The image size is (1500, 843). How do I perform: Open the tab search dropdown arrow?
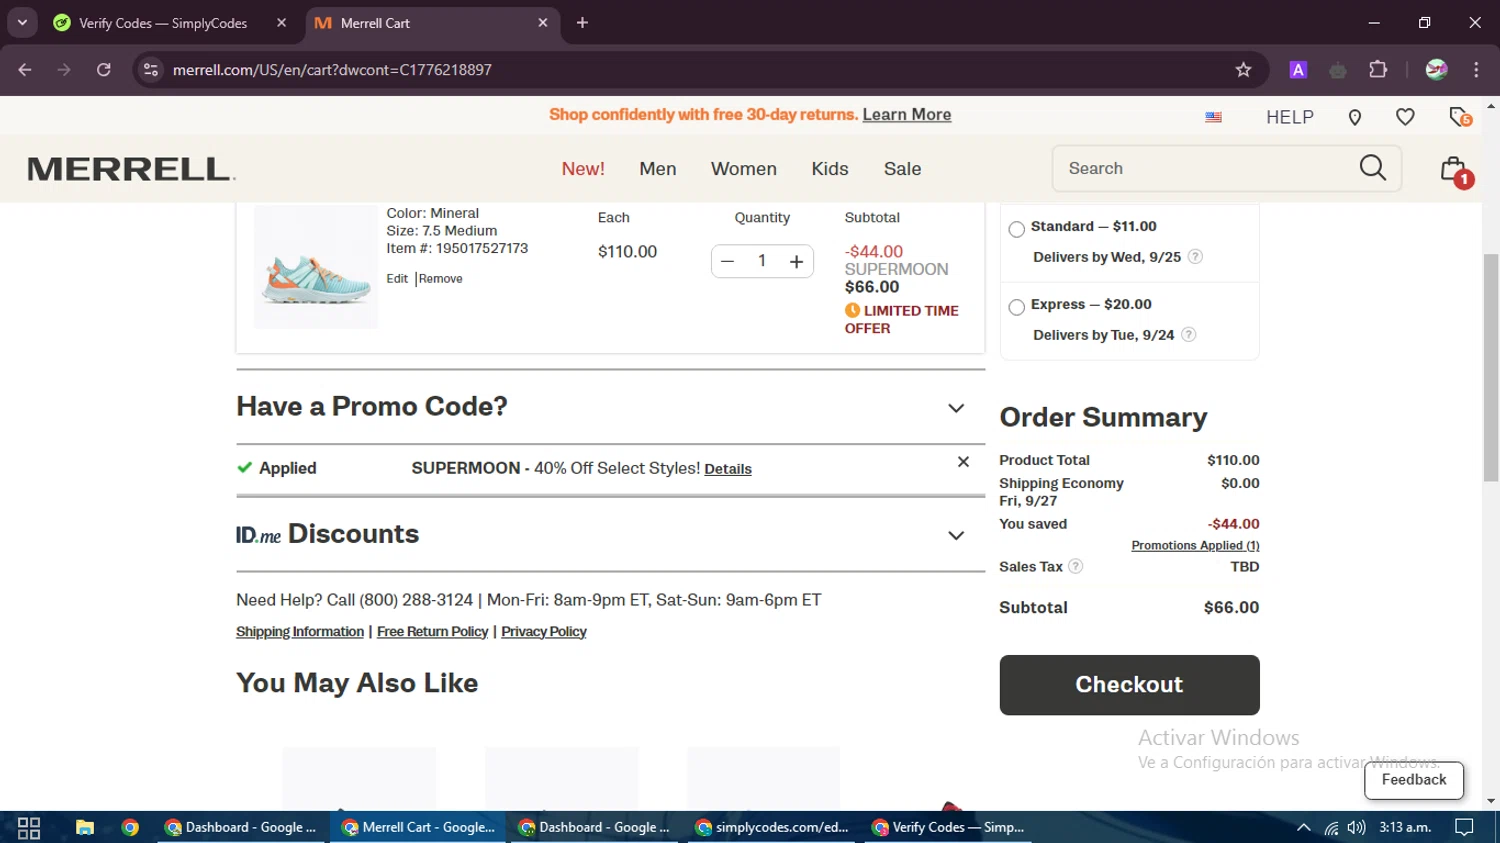coord(22,22)
